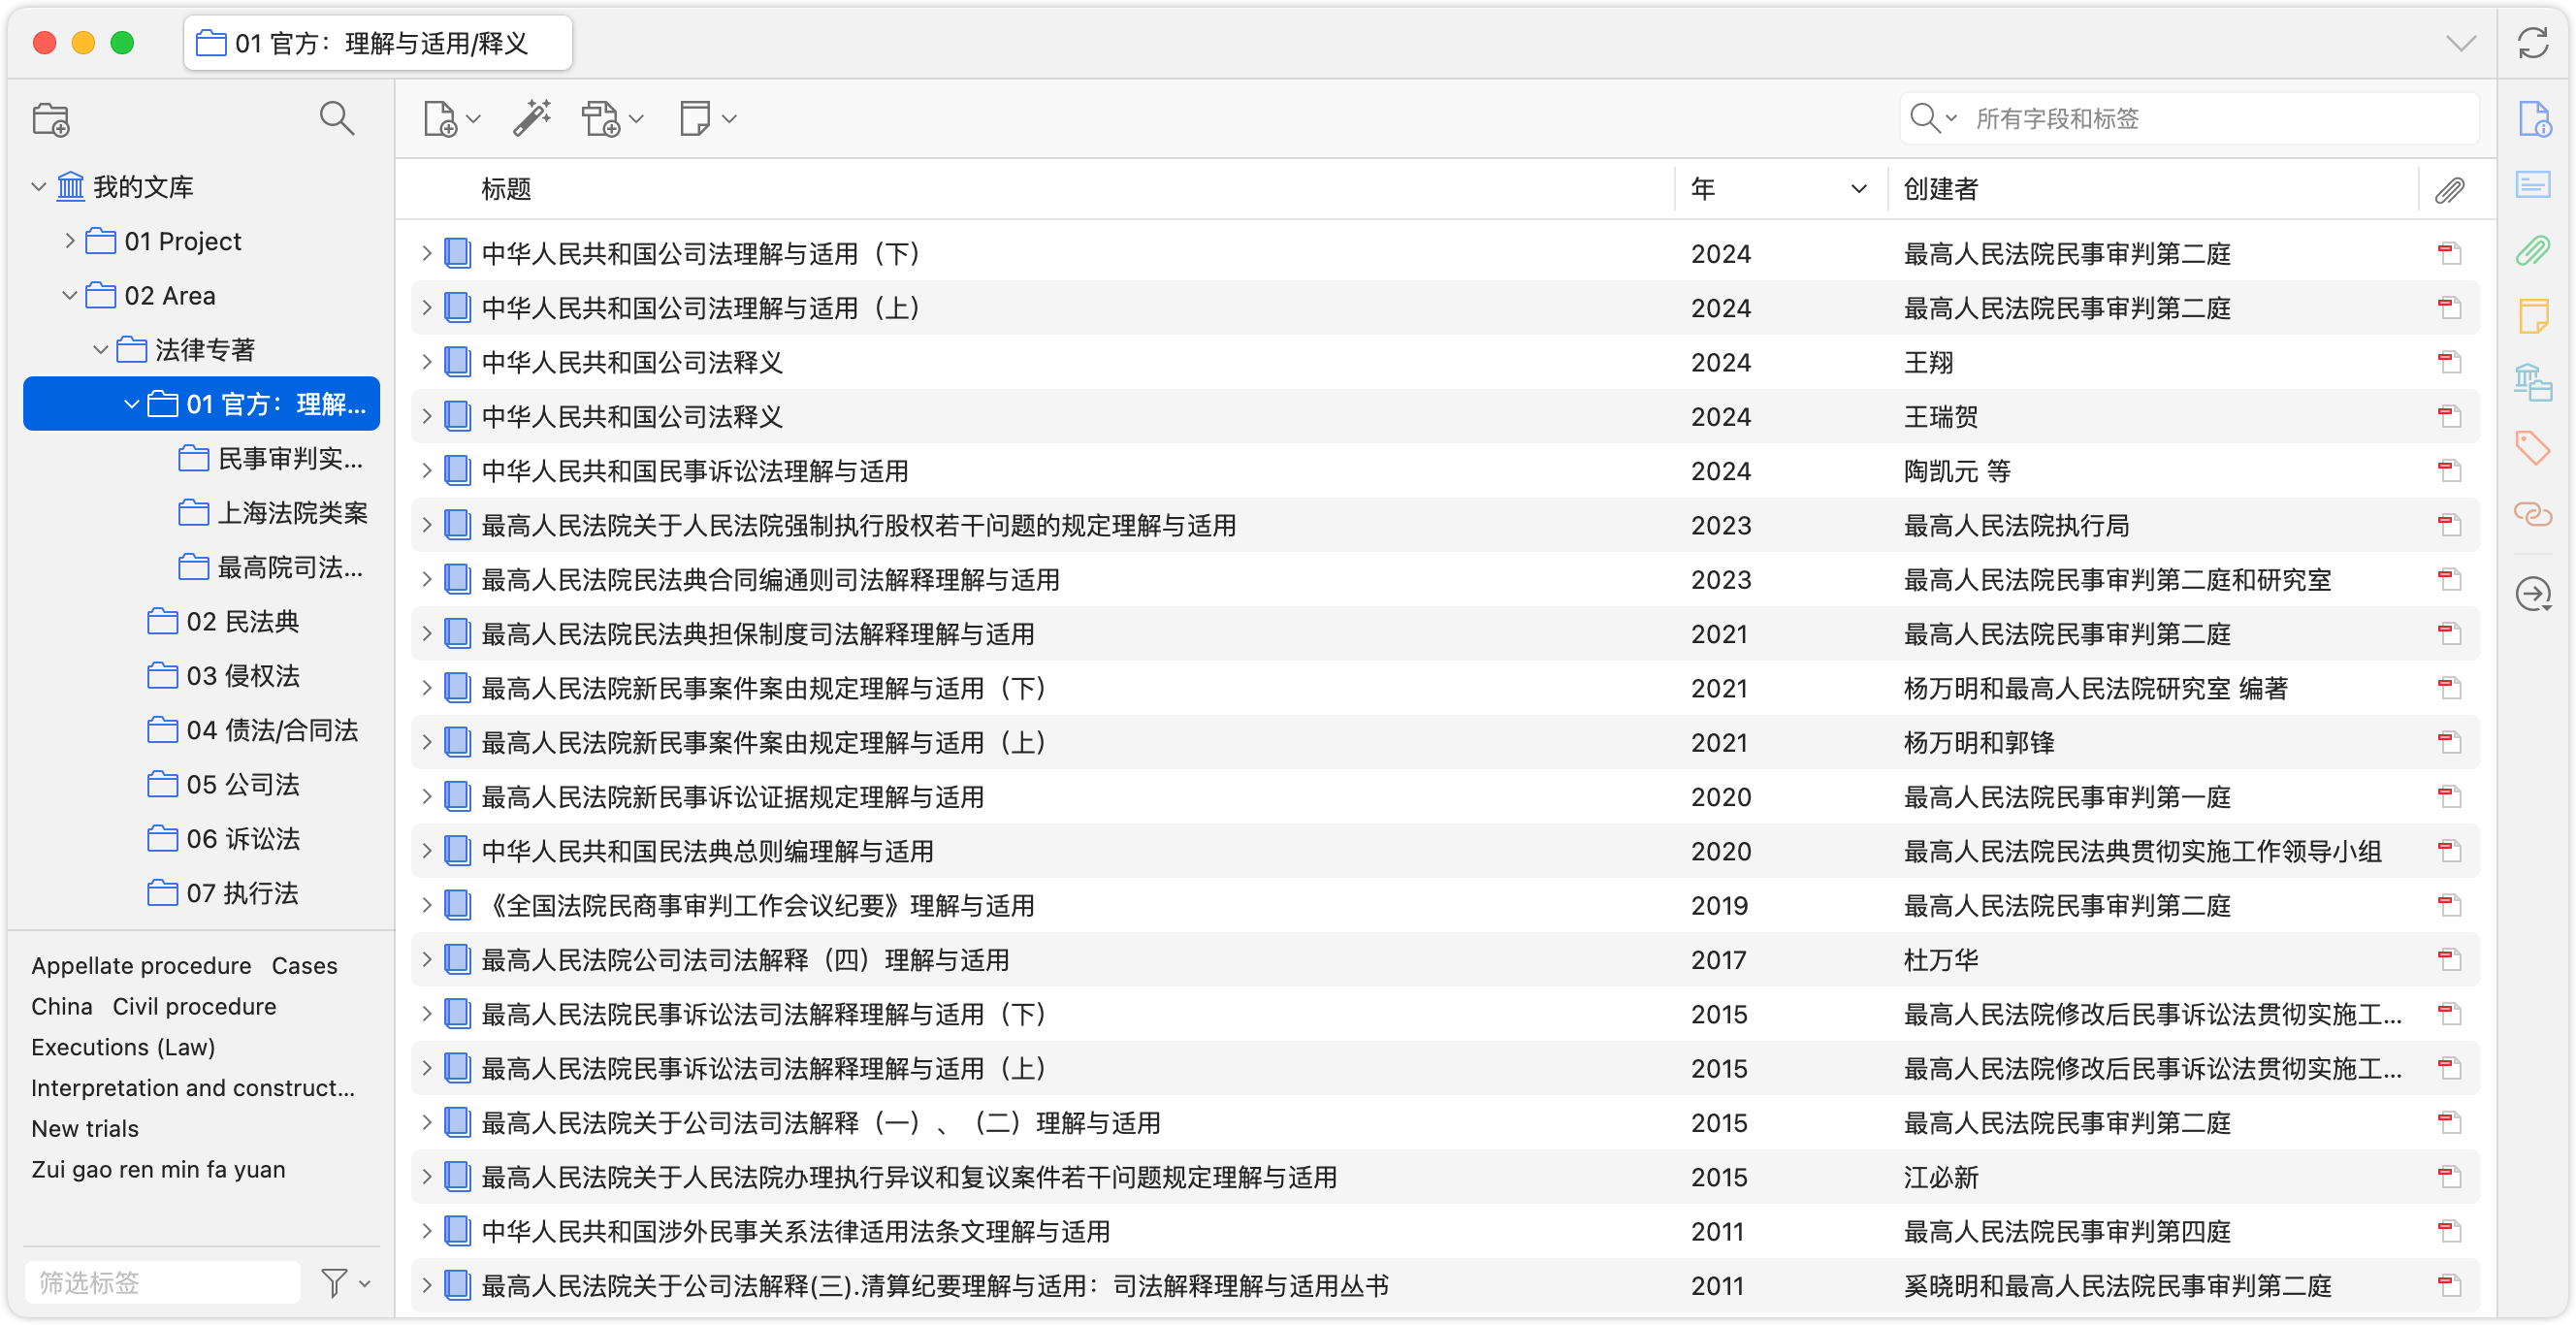Open the new item dropdown
The height and width of the screenshot is (1325, 2576).
tap(451, 119)
